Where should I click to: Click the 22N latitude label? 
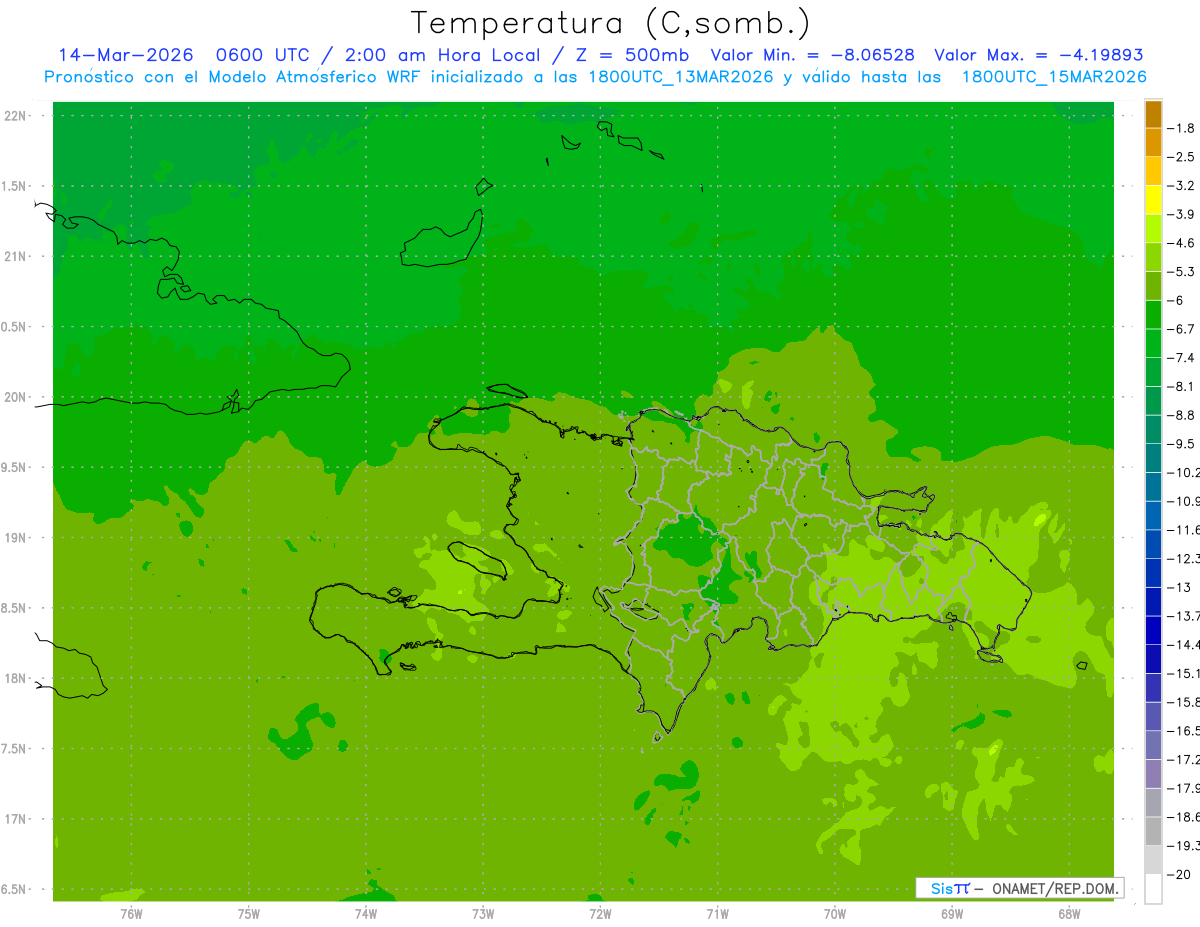(14, 116)
